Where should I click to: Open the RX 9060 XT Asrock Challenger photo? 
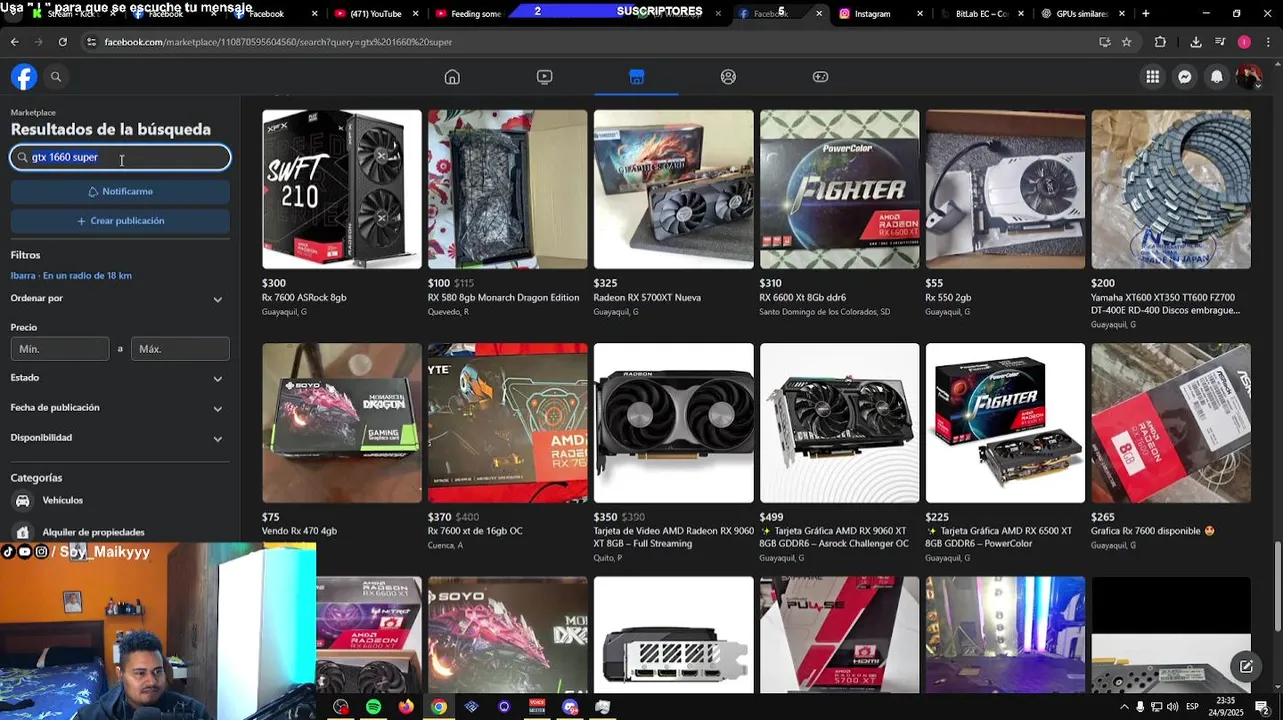[840, 423]
